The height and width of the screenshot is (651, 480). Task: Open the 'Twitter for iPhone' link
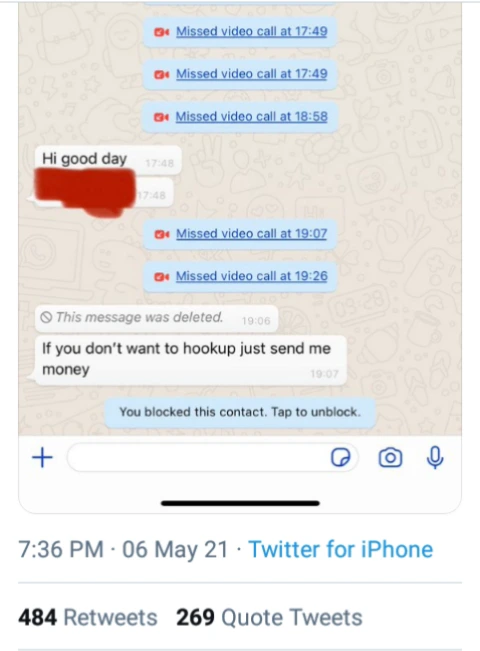[x=340, y=549]
